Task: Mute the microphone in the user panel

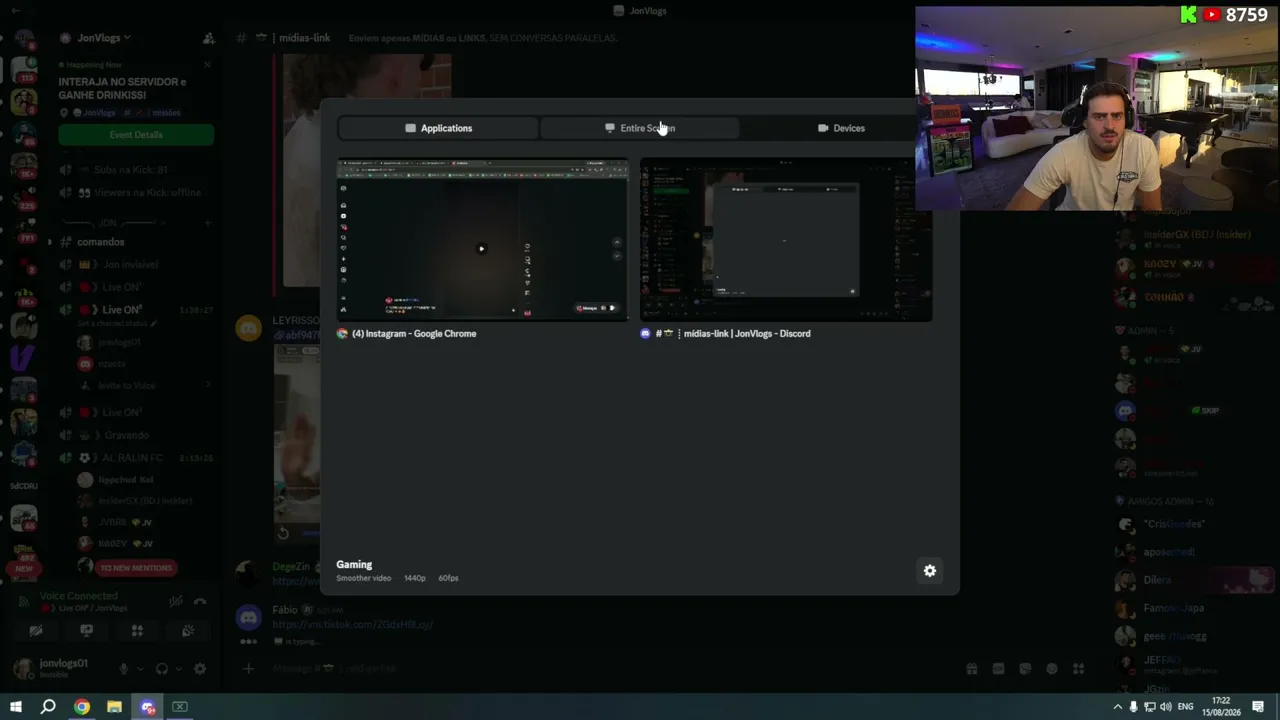Action: 124,669
